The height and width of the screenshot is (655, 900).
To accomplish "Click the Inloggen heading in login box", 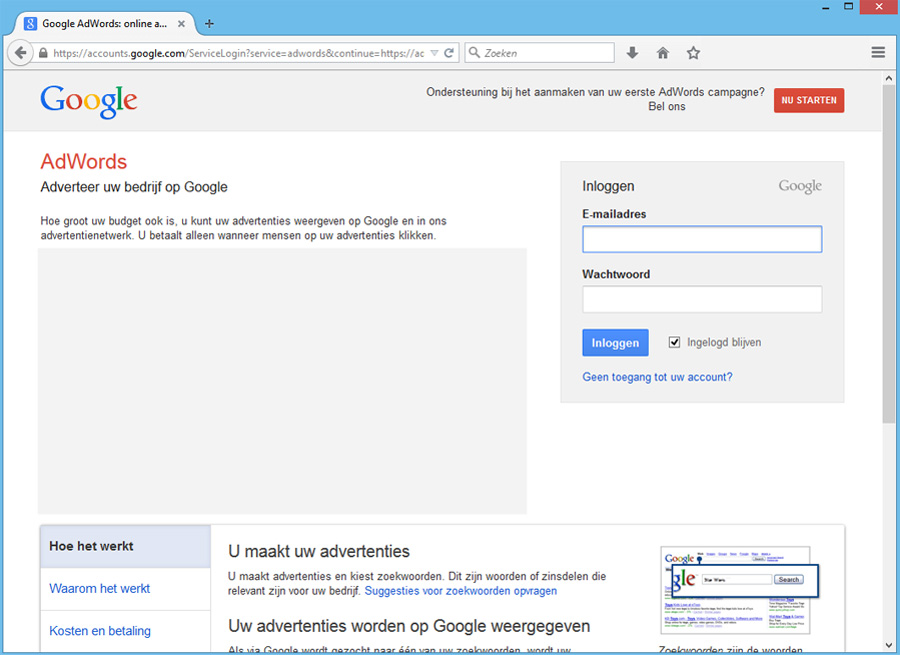I will click(608, 187).
